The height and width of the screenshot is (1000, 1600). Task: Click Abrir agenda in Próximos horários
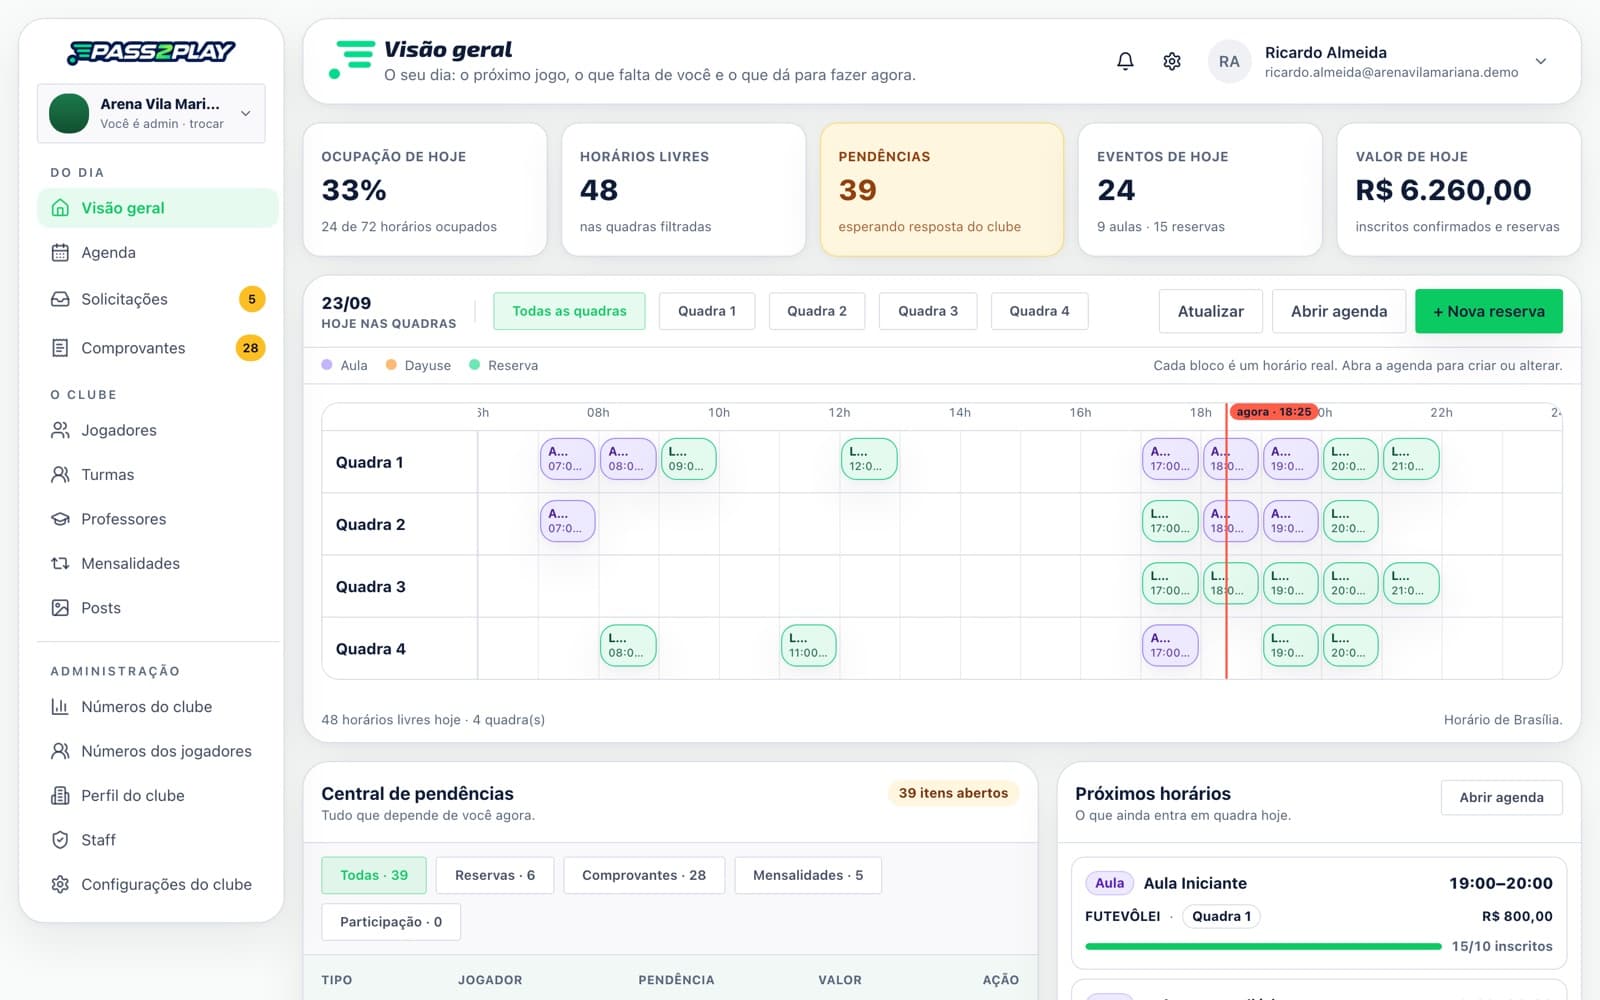click(1501, 797)
